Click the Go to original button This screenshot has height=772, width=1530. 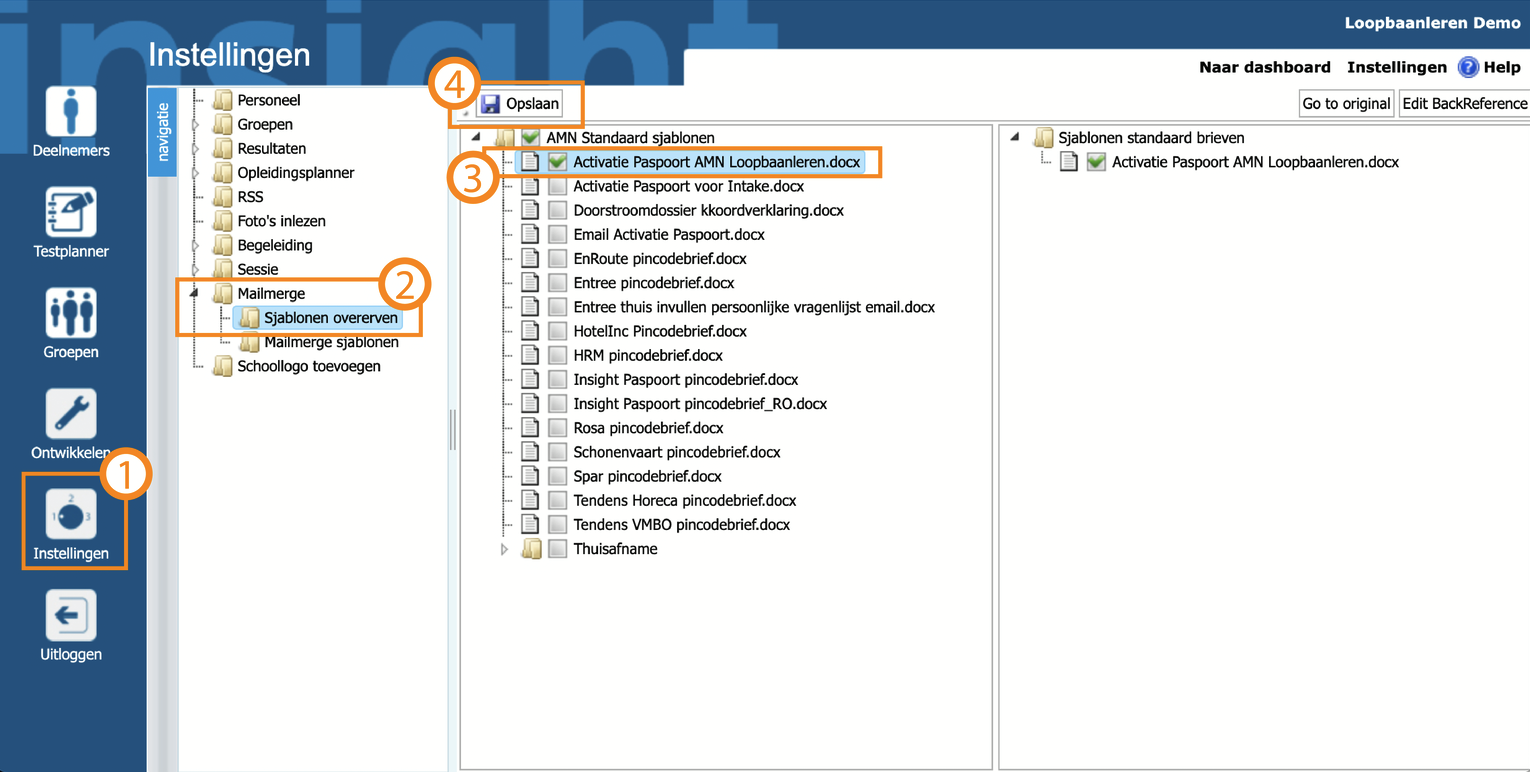[1346, 103]
